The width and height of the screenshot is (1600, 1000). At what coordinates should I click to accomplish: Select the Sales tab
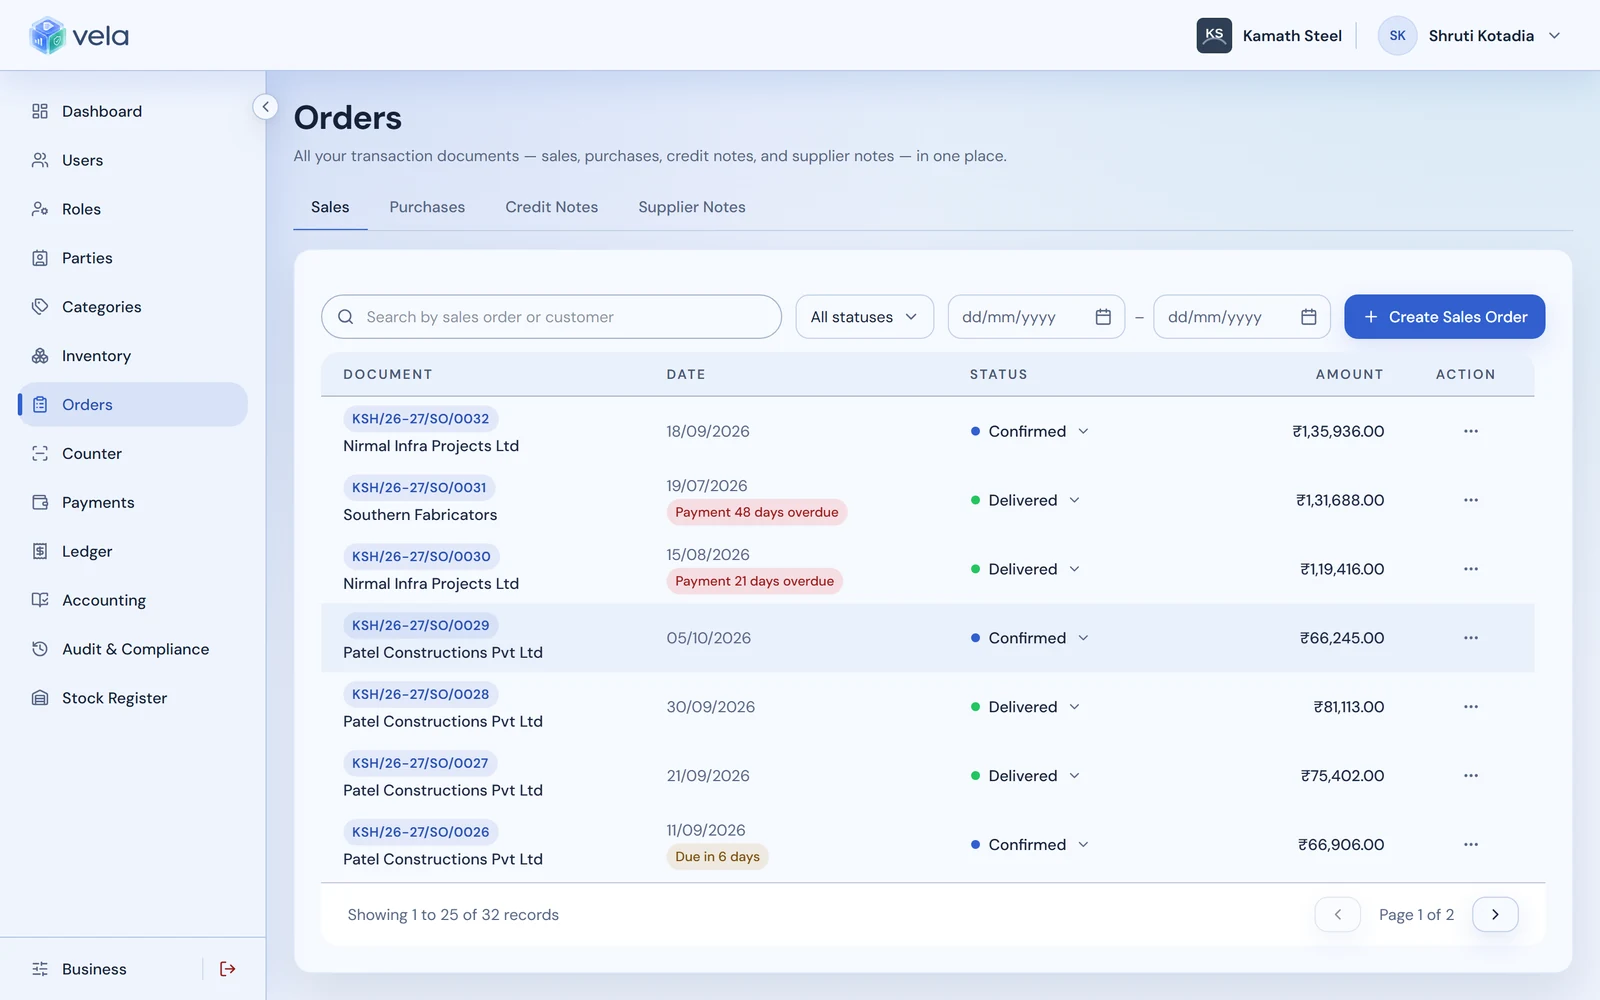tap(330, 207)
